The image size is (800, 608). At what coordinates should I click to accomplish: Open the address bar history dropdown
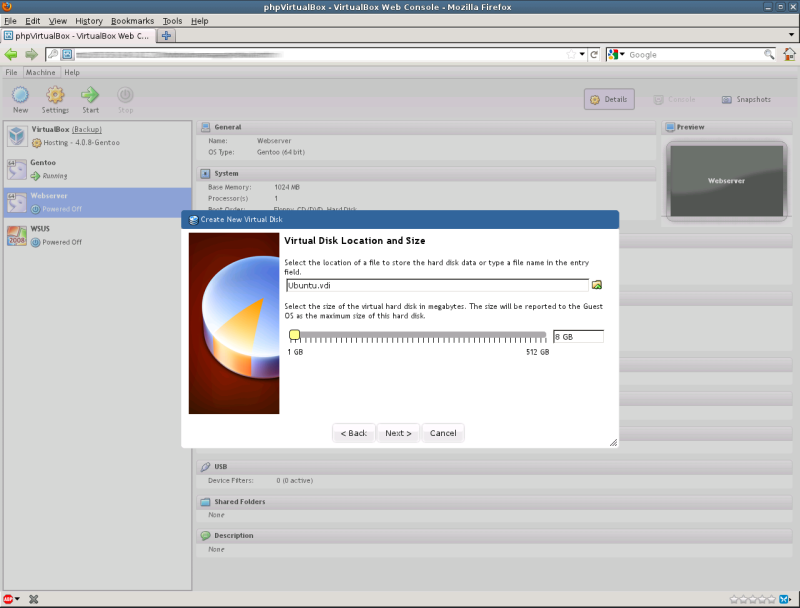pyautogui.click(x=582, y=54)
